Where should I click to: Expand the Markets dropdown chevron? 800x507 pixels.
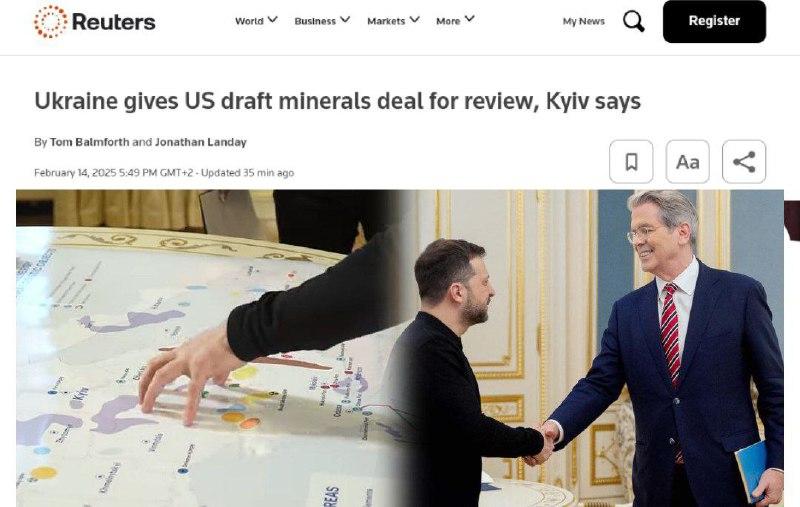pos(414,19)
